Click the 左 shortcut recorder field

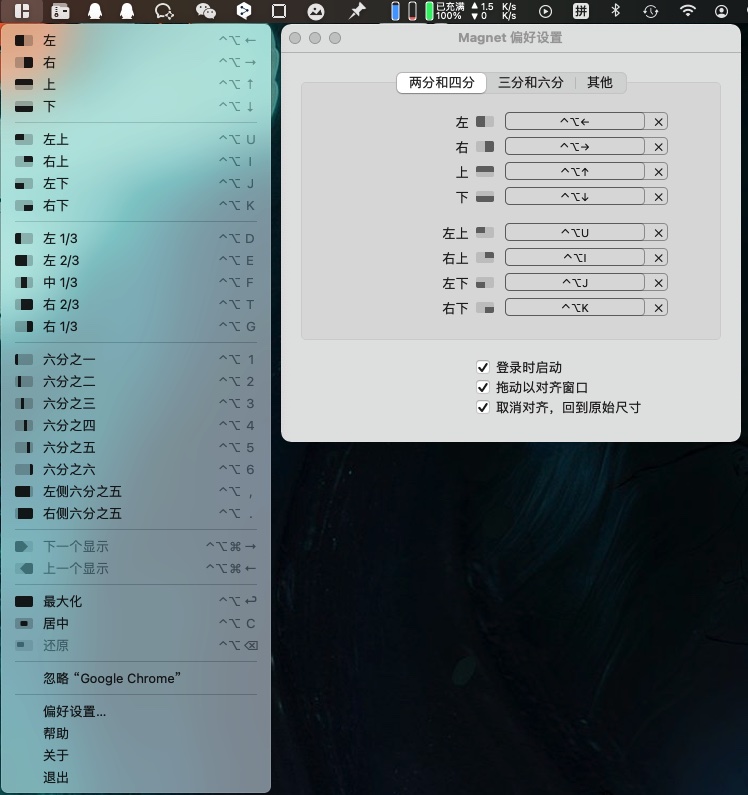575,122
